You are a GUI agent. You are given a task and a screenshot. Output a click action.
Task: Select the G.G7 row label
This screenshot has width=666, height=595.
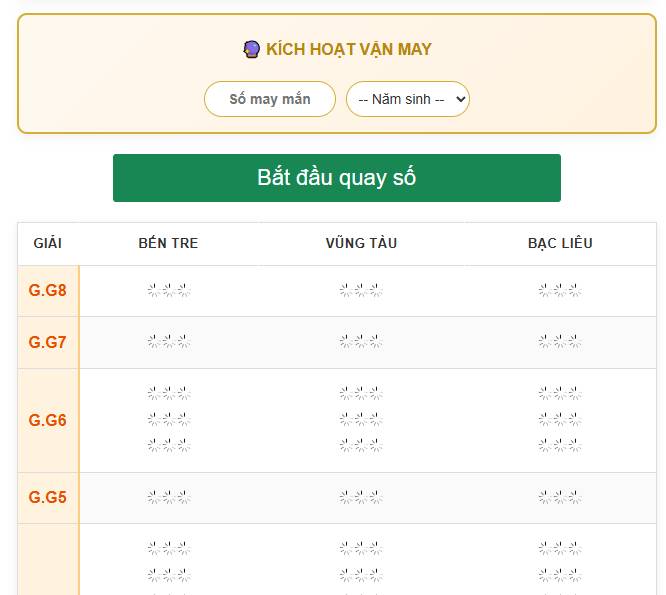48,342
